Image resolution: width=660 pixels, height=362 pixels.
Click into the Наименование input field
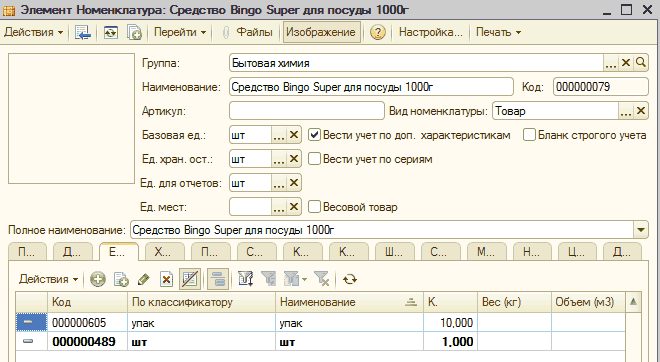371,87
